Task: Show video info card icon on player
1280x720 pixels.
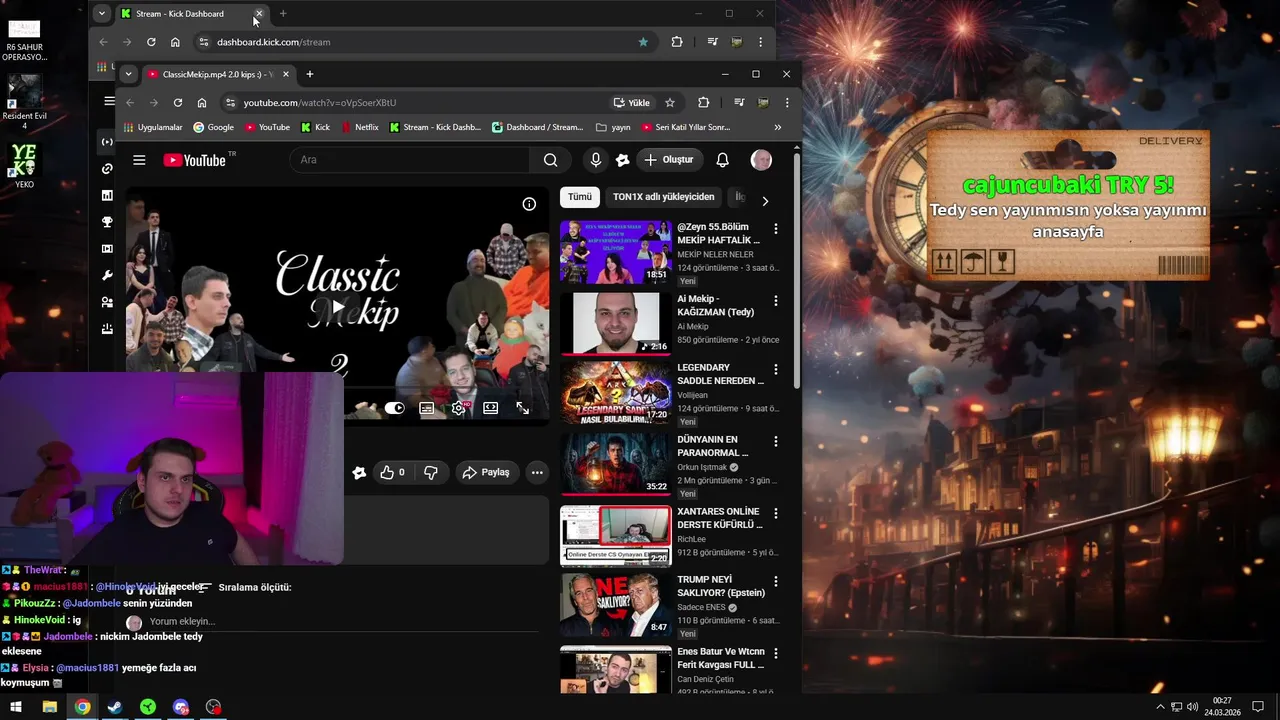Action: [x=529, y=204]
